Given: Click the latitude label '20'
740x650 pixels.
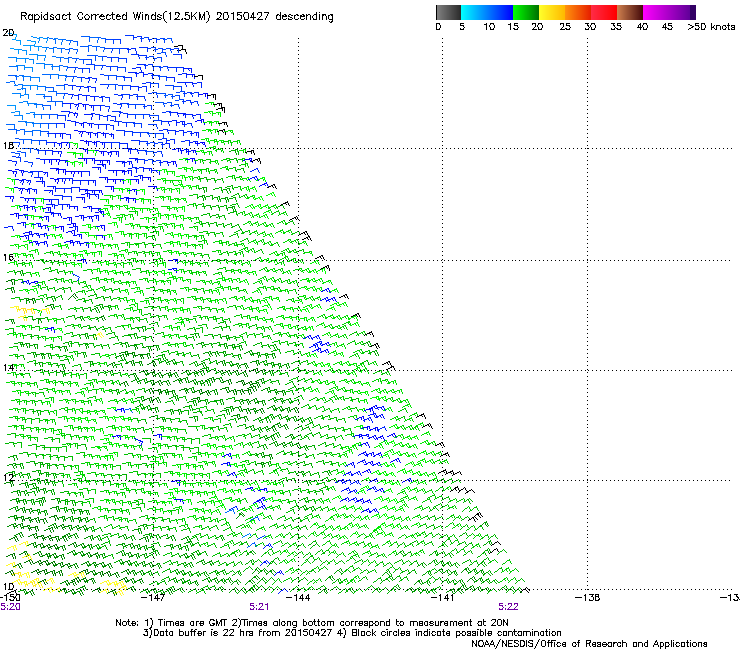Looking at the screenshot, I should tap(8, 33).
